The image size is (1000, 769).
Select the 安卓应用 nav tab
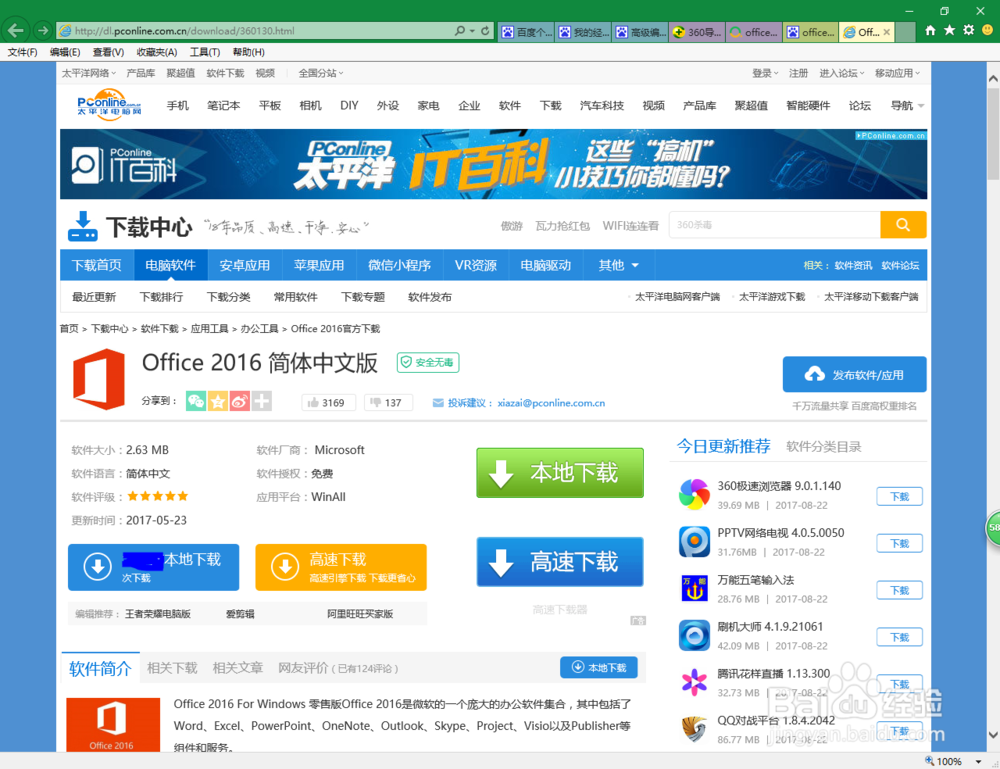(x=245, y=265)
